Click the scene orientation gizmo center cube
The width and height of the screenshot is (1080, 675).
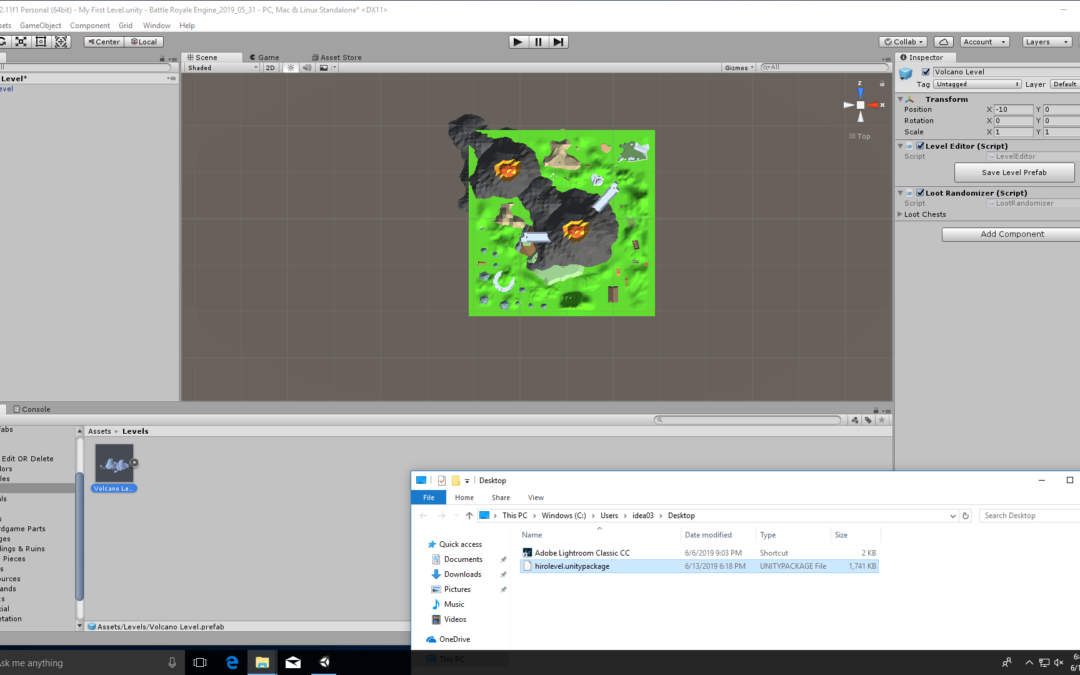click(860, 105)
